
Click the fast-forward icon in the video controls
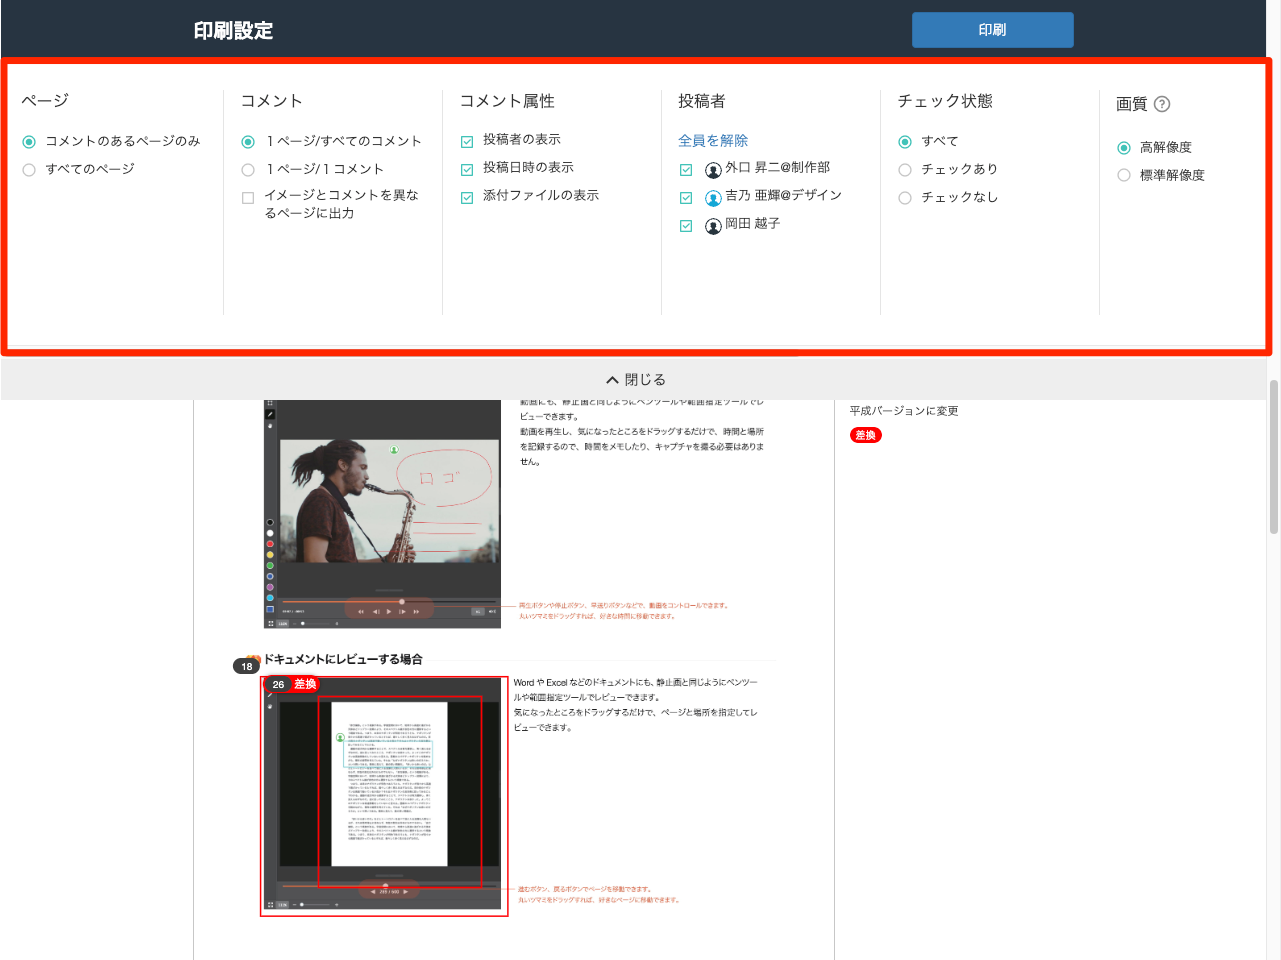tap(417, 611)
